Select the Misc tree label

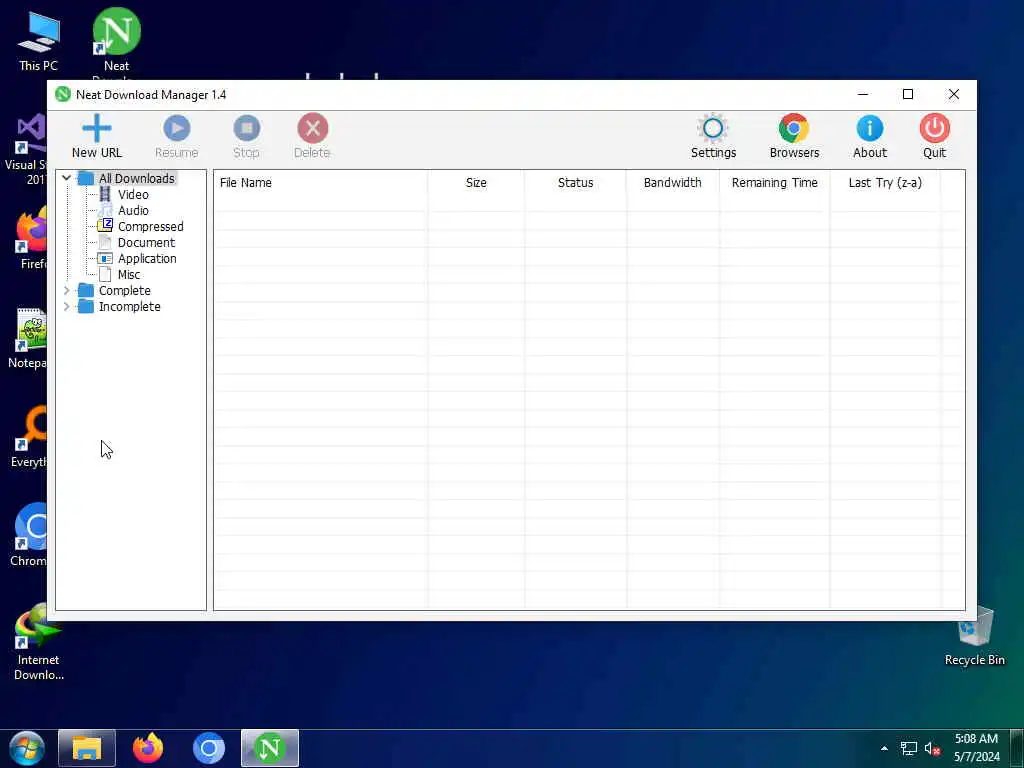(x=129, y=274)
